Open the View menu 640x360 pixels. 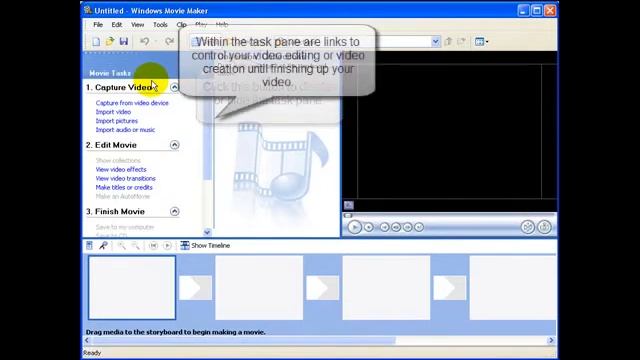tap(138, 25)
